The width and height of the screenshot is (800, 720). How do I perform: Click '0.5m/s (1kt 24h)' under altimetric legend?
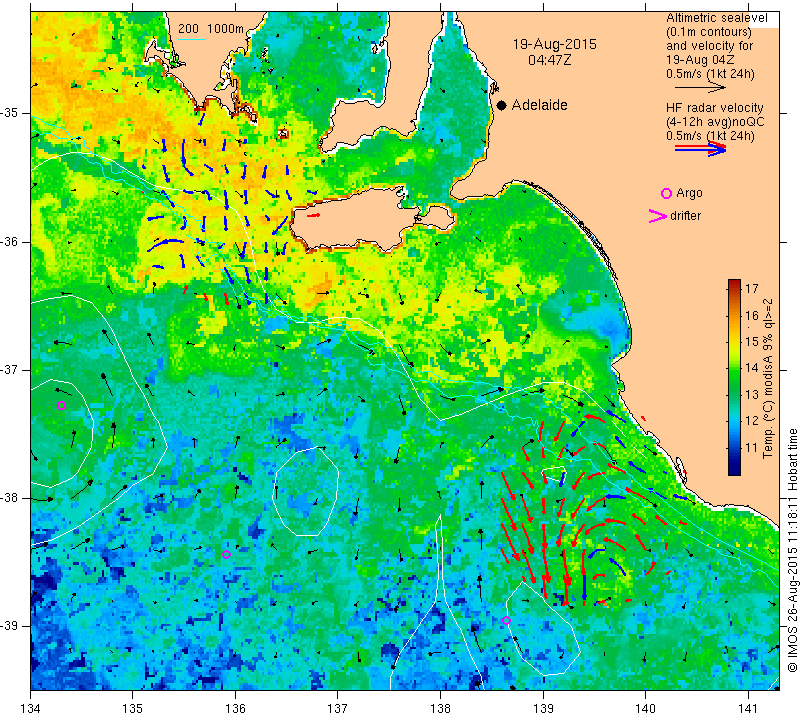710,74
